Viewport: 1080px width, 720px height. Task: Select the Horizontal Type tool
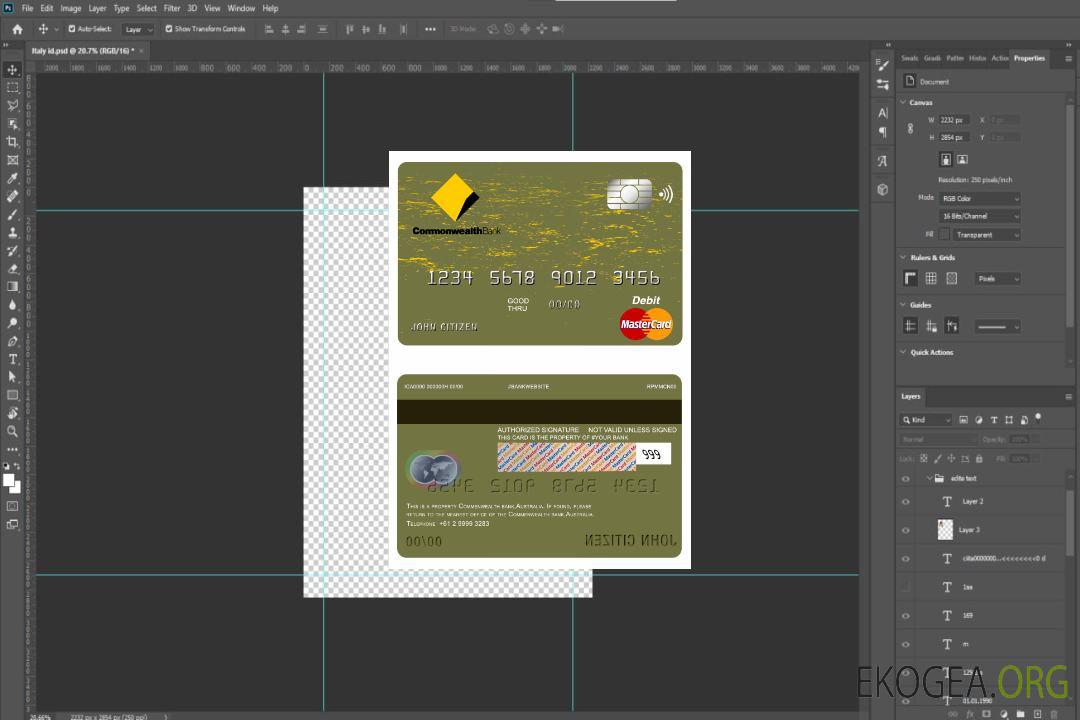tap(12, 359)
